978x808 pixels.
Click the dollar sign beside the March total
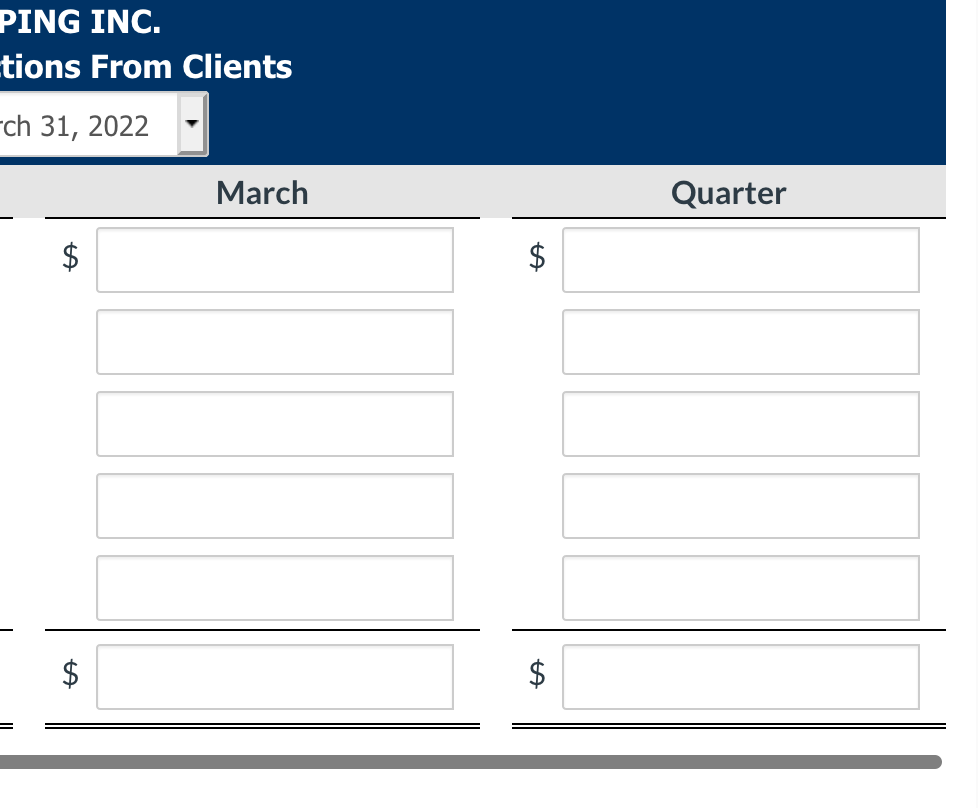pos(69,677)
